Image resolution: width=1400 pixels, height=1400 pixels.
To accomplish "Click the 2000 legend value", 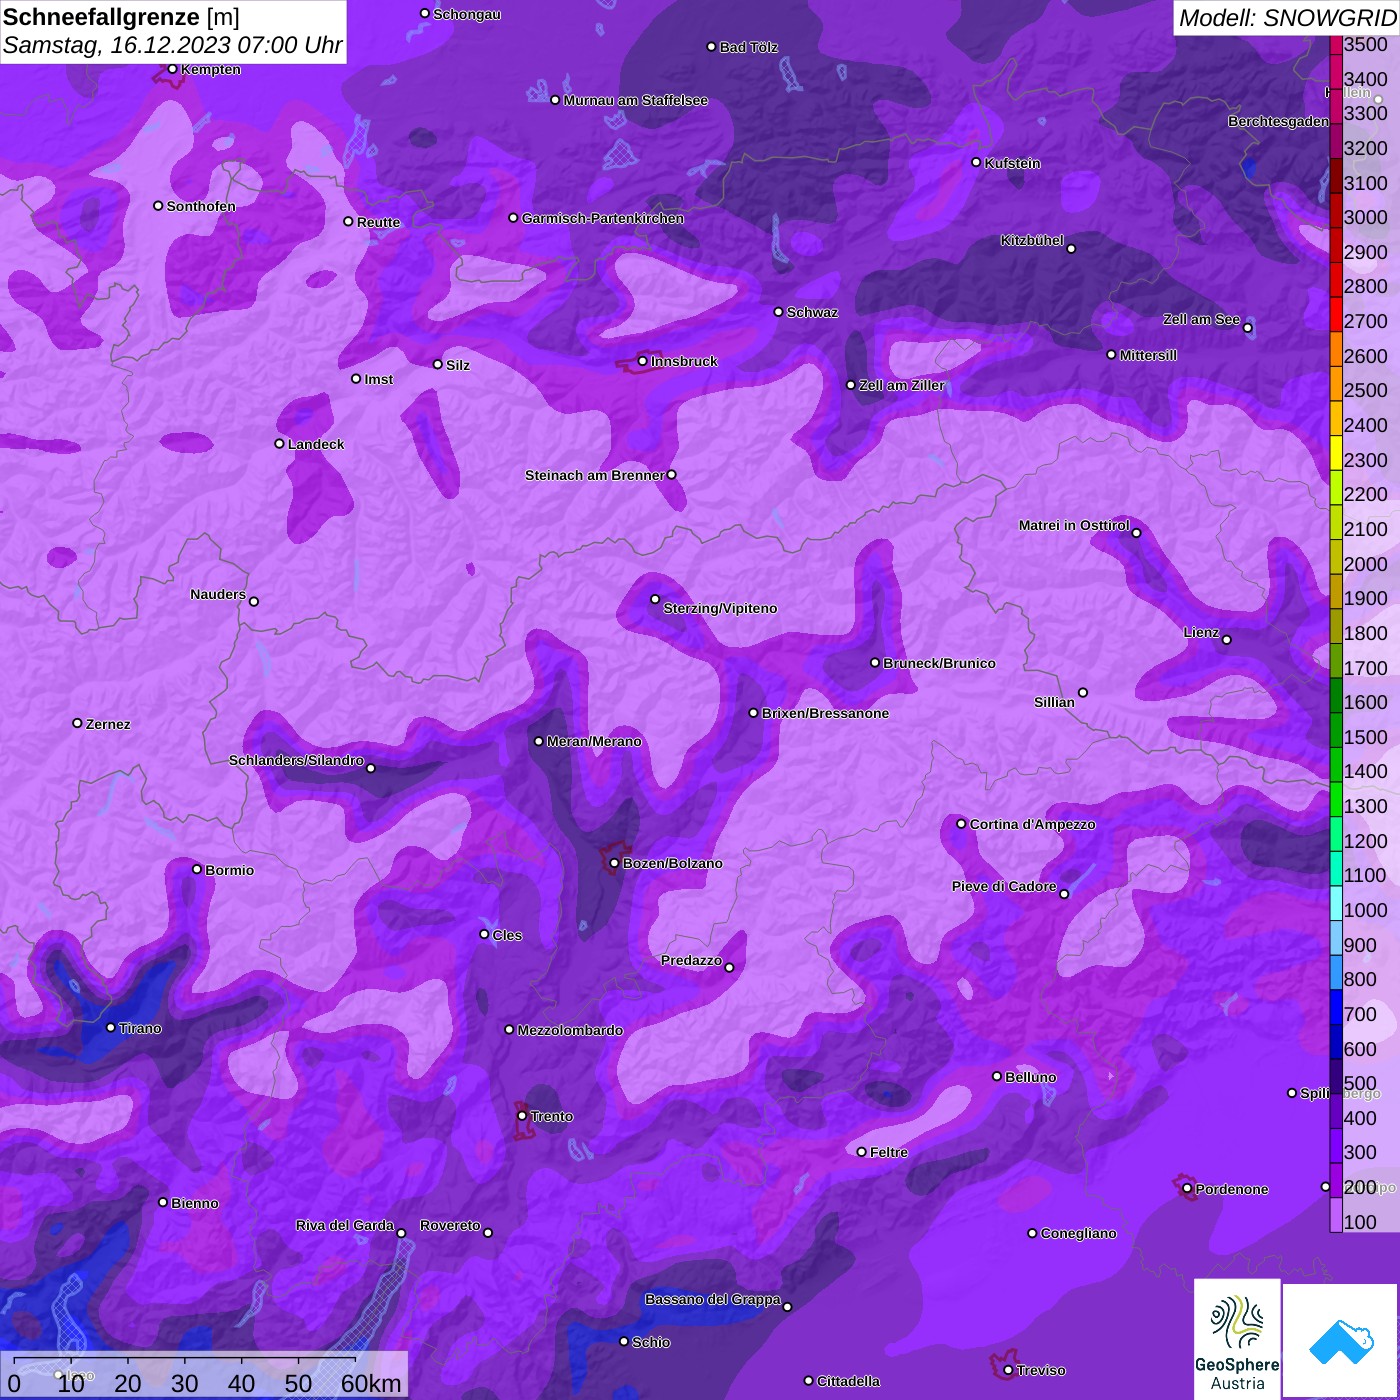I will pyautogui.click(x=1365, y=564).
